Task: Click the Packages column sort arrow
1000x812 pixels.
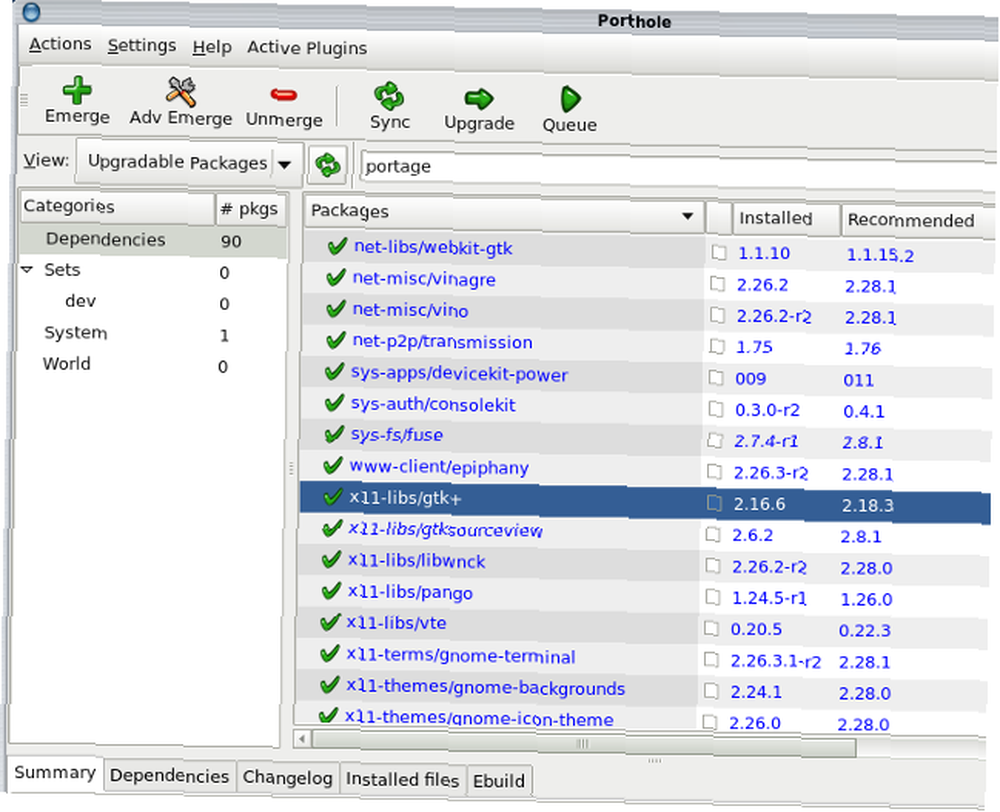Action: coord(688,216)
